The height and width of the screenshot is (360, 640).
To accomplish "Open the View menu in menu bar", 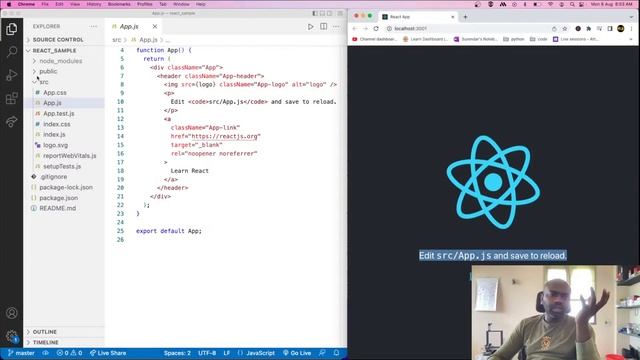I will (x=75, y=4).
